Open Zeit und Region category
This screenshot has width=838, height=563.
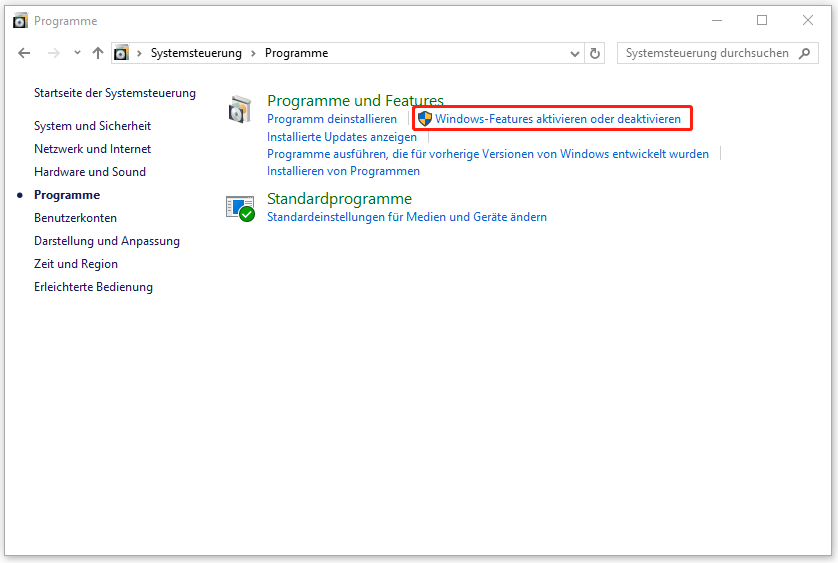[x=76, y=264]
